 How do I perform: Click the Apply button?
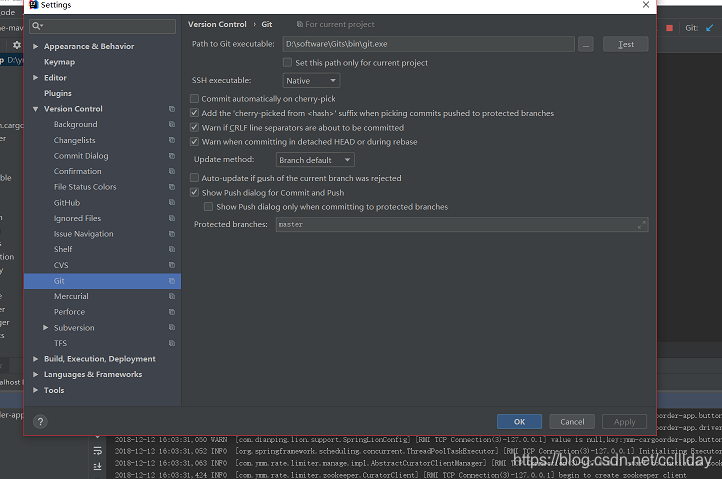[624, 422]
